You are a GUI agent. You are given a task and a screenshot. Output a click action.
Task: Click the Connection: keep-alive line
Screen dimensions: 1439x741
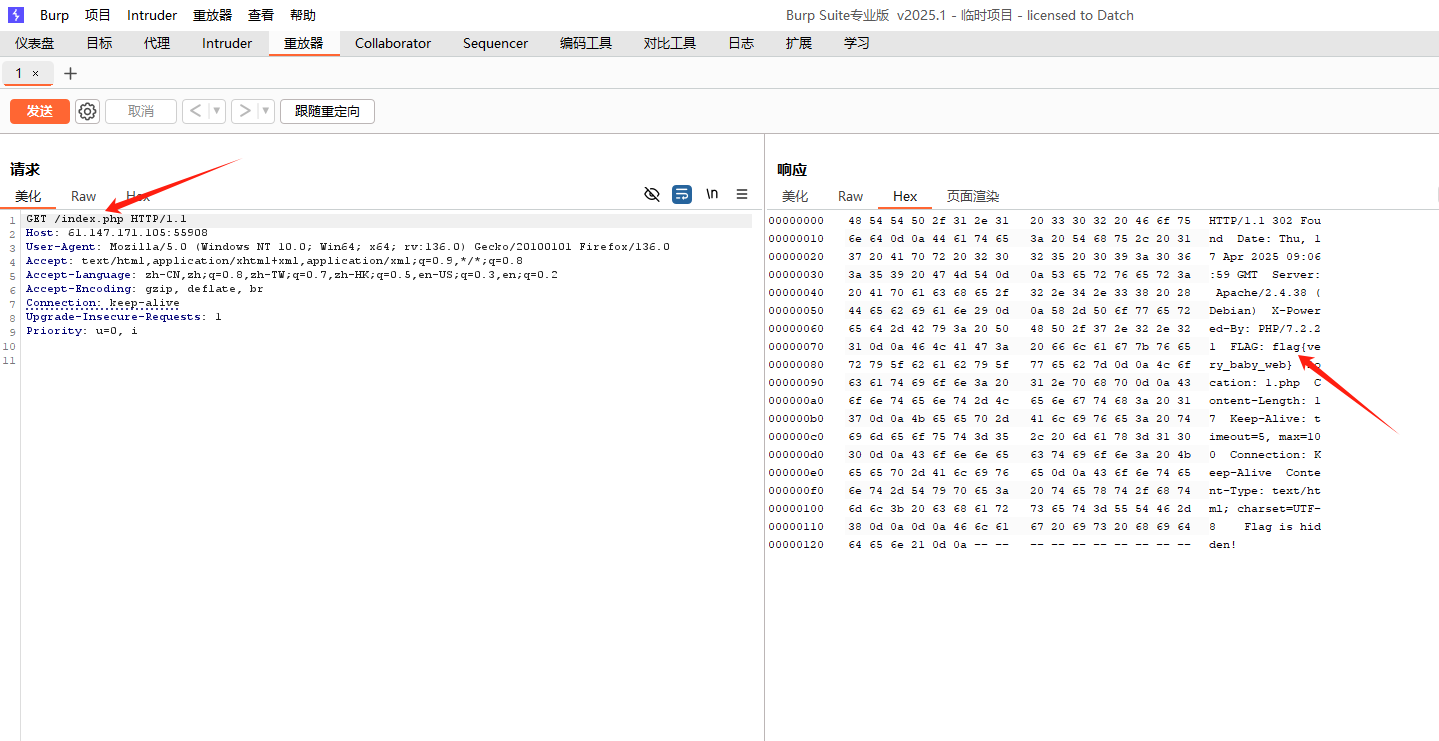click(103, 303)
